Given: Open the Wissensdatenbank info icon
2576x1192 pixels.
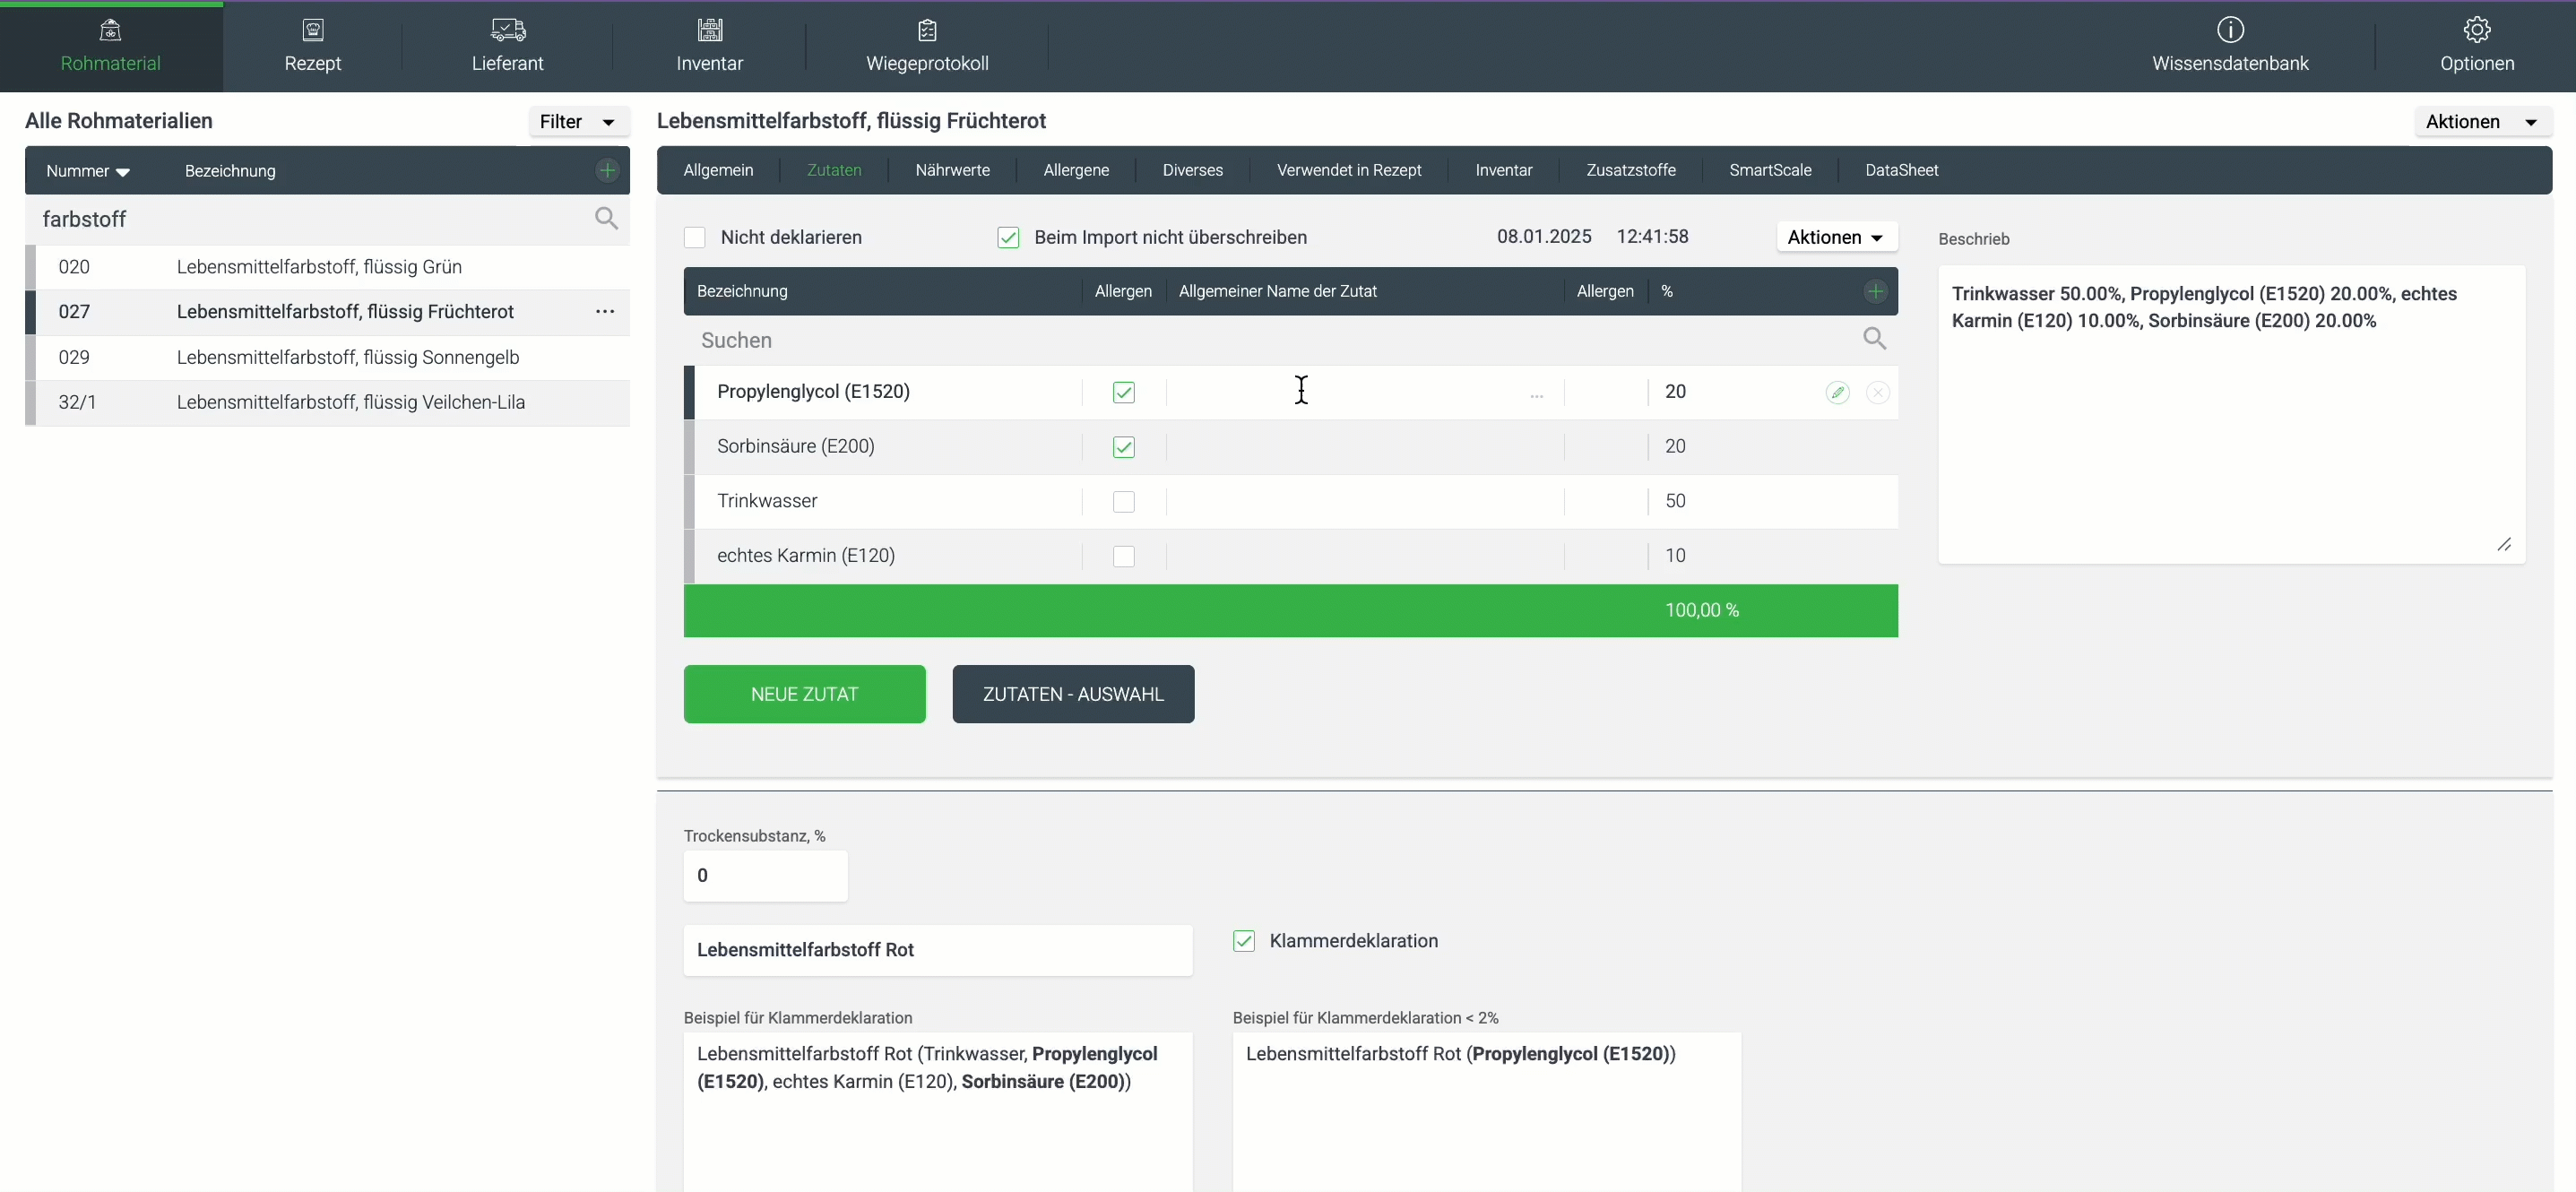Looking at the screenshot, I should 2230,30.
